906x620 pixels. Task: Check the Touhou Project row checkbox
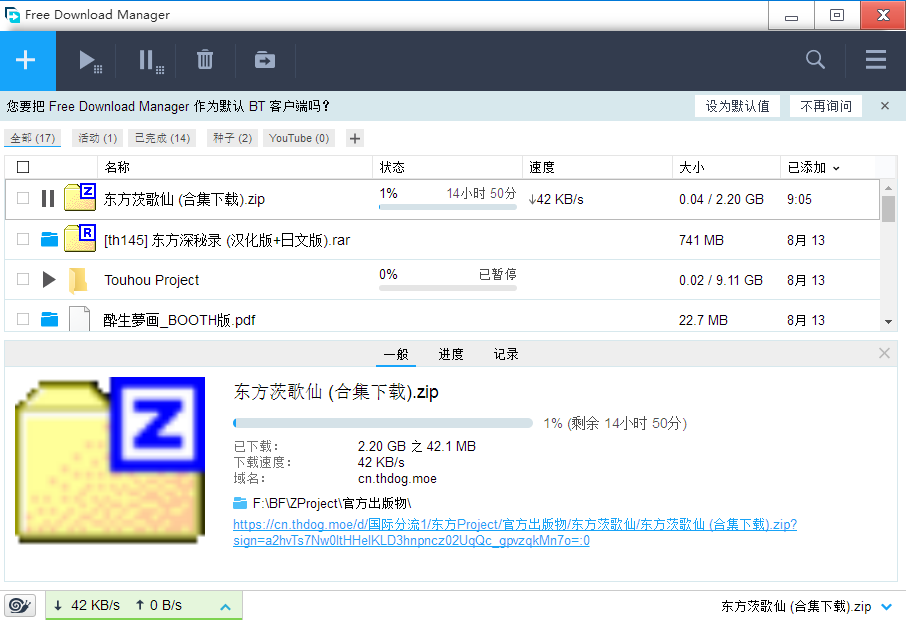tap(23, 279)
